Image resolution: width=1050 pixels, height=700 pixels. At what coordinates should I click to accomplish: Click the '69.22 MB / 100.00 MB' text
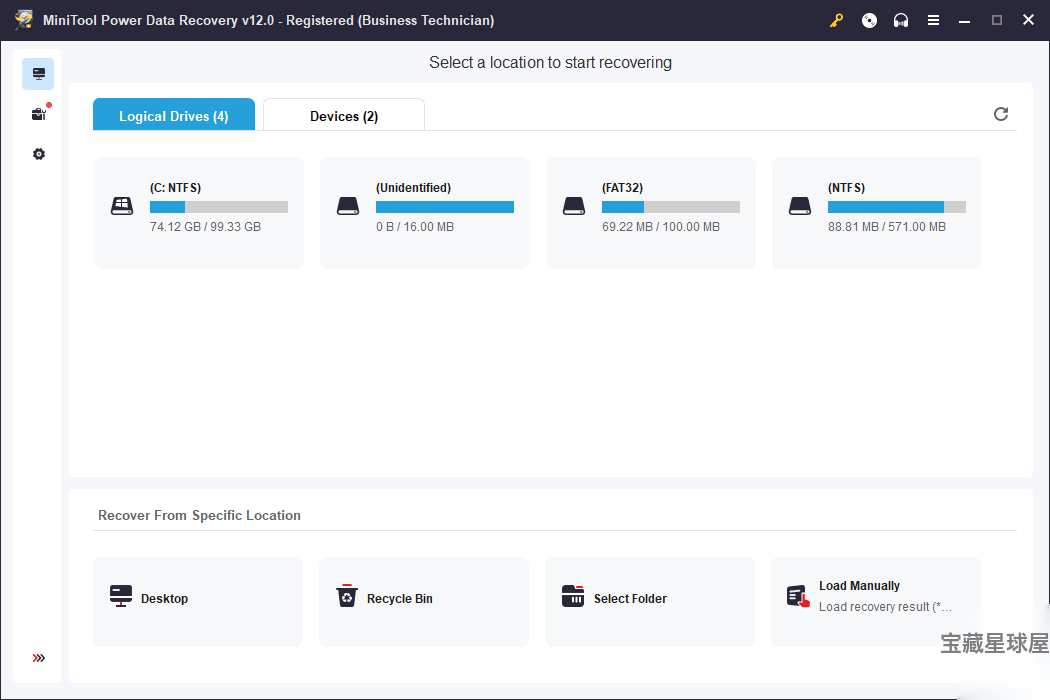click(x=661, y=226)
